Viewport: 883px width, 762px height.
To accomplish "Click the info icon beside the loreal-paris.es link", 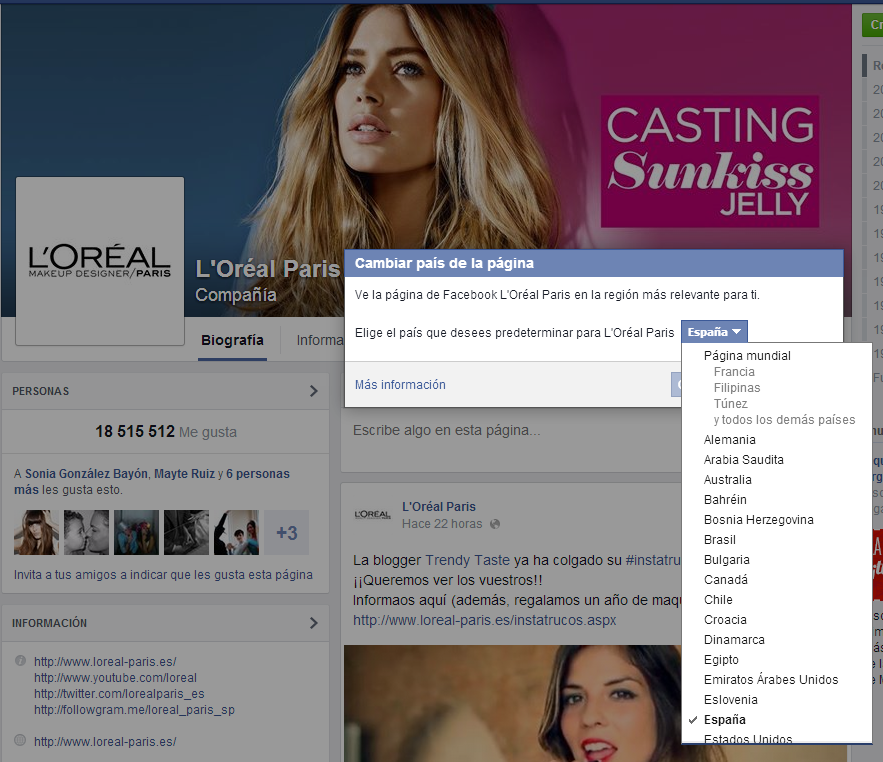I will [21, 661].
